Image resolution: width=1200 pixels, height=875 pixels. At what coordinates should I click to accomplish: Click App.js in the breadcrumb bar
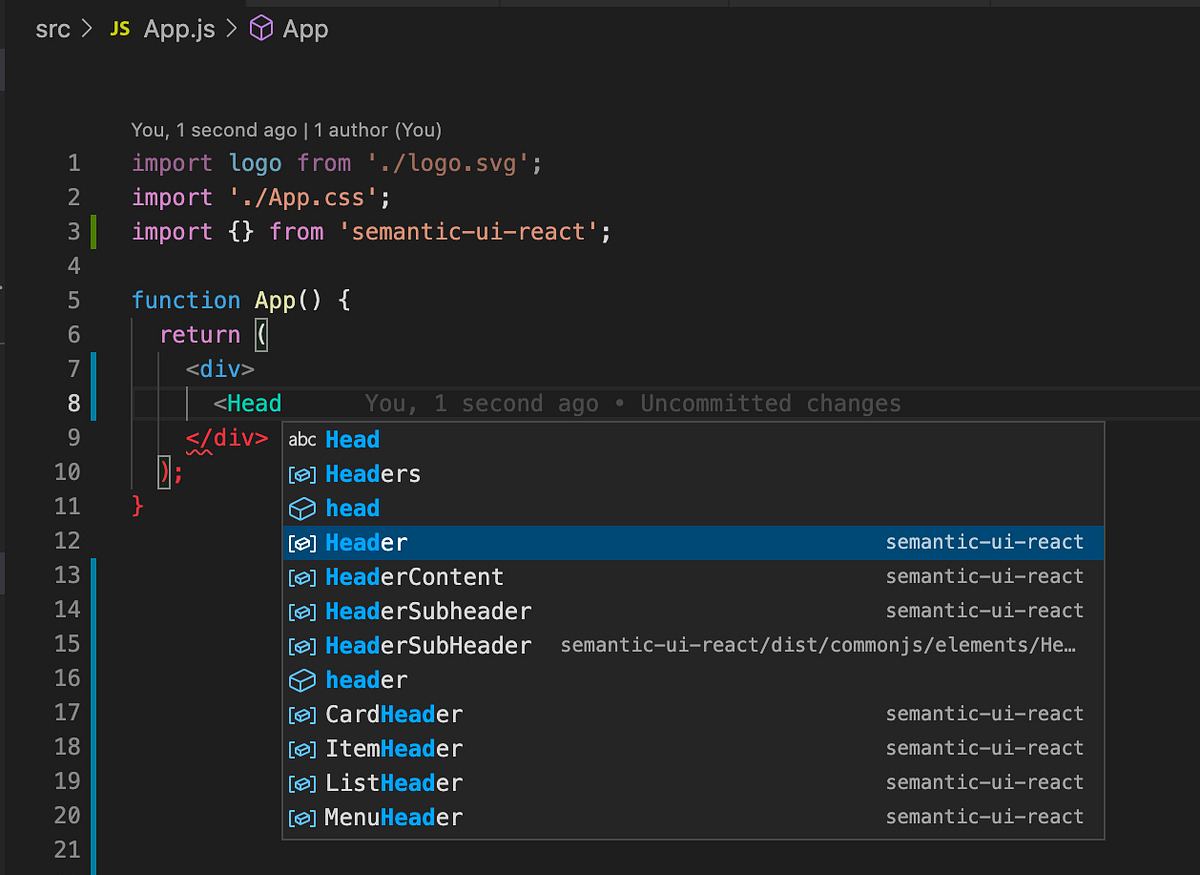178,28
